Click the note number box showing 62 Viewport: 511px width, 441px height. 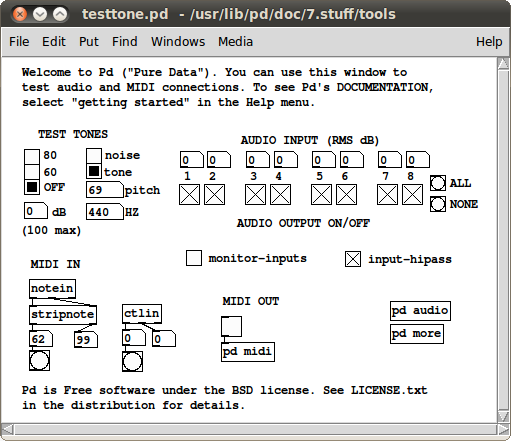click(x=41, y=339)
